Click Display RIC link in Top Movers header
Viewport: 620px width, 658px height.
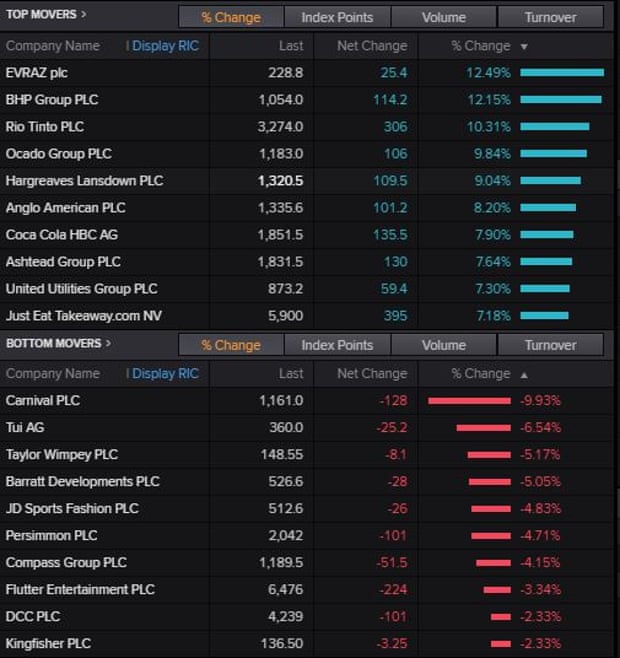point(165,46)
